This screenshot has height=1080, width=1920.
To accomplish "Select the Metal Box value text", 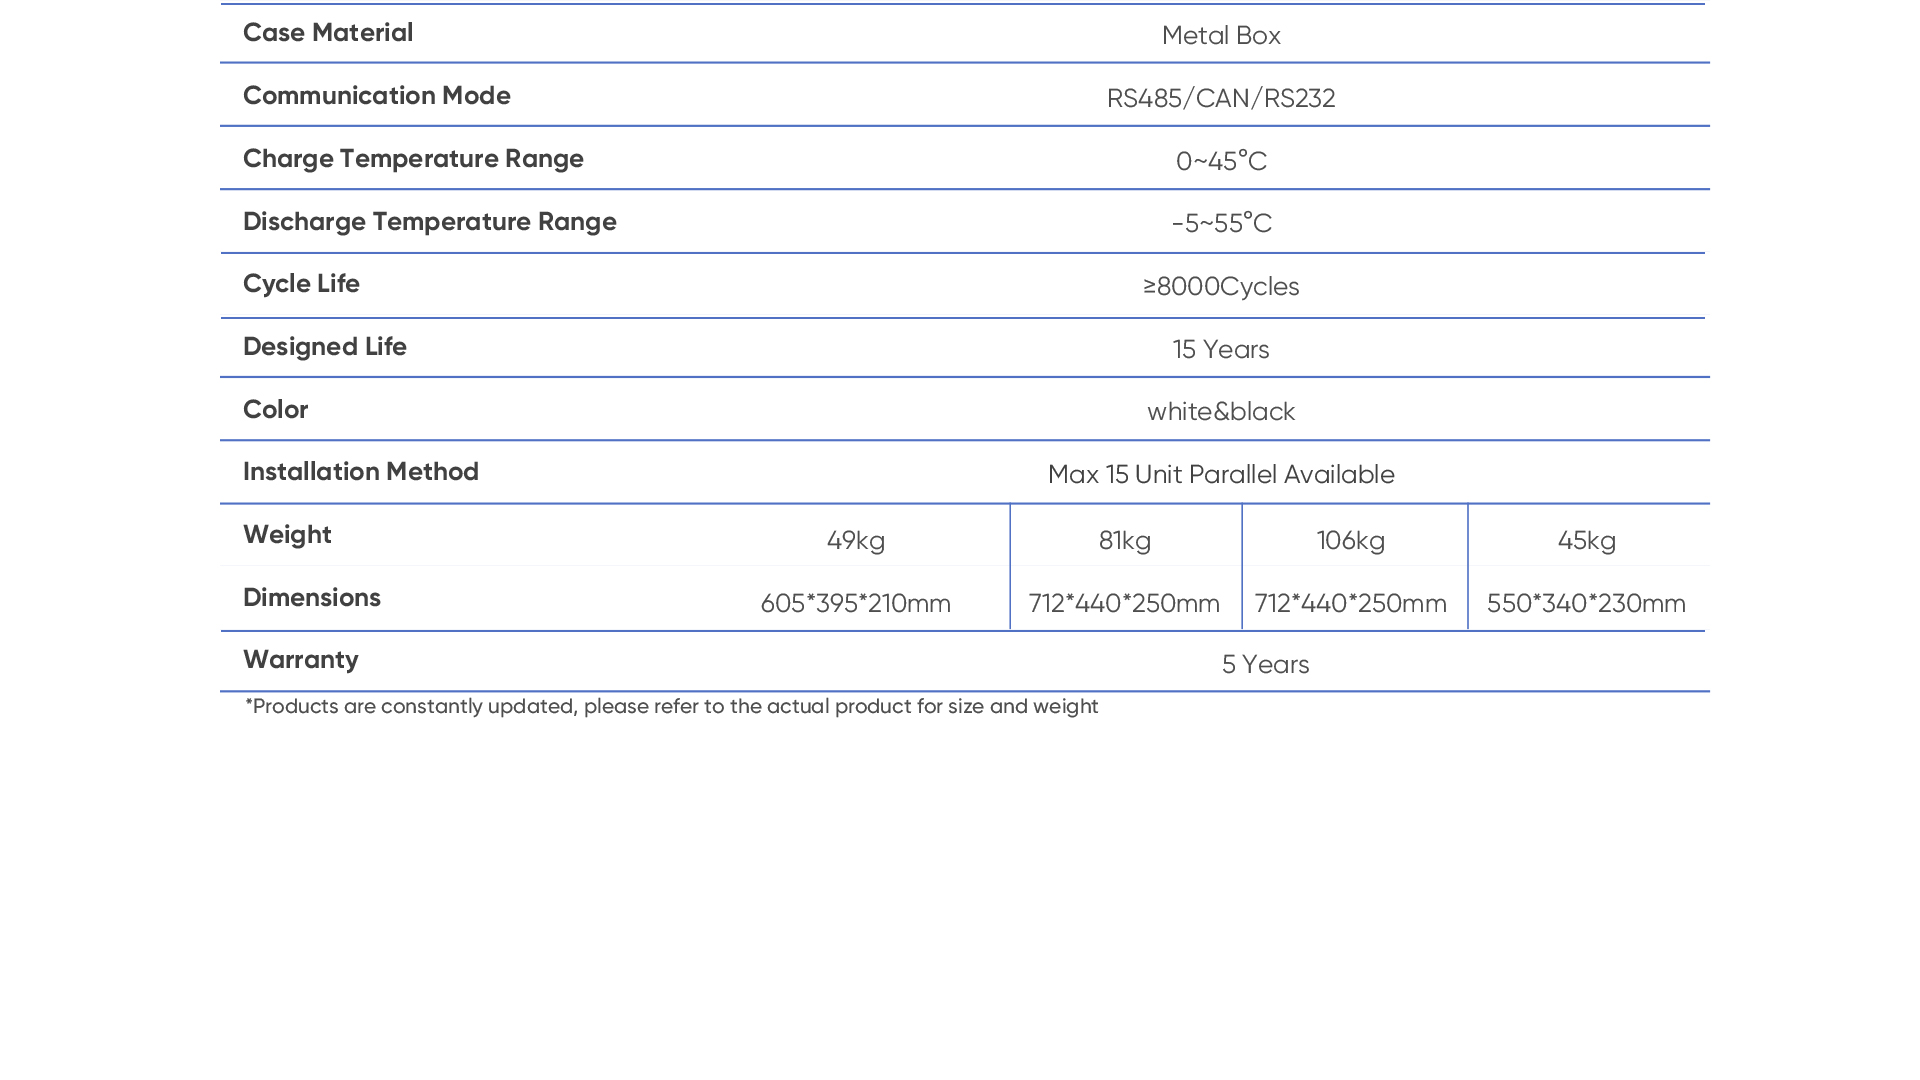I will click(x=1221, y=36).
